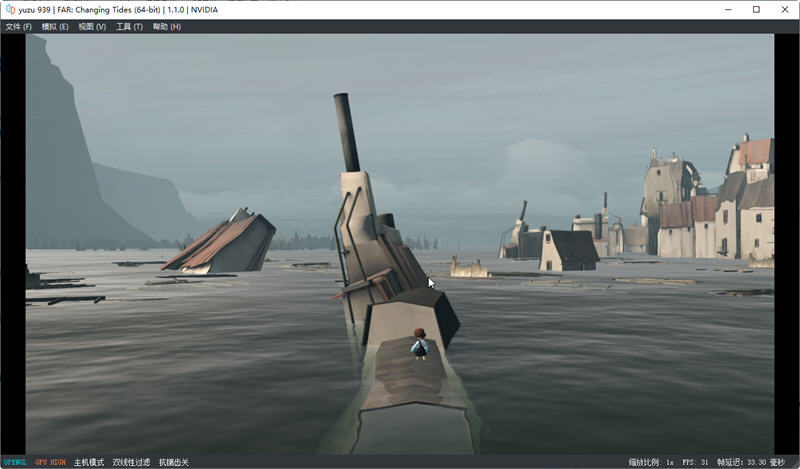This screenshot has height=469, width=800.
Task: Open the 工具 (T) menu
Action: pyautogui.click(x=129, y=27)
